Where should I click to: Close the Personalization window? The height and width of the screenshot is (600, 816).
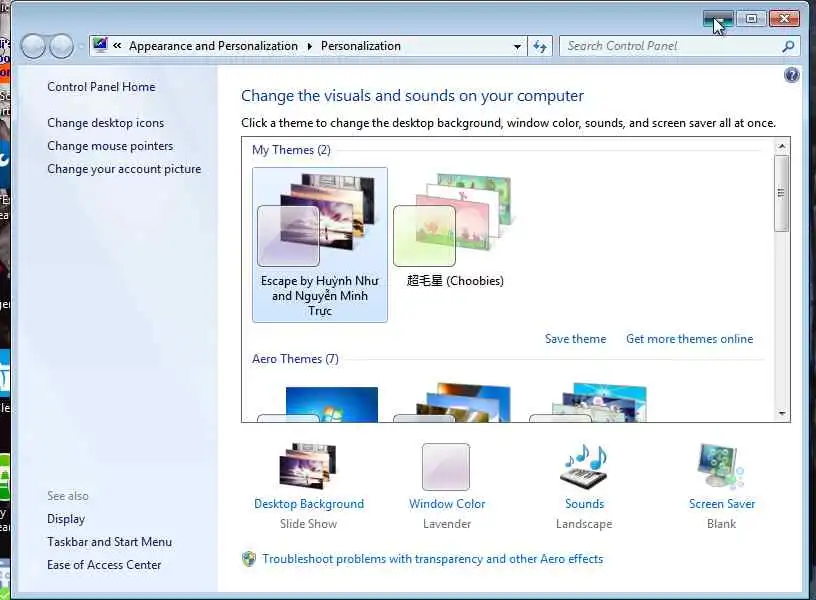click(x=784, y=19)
